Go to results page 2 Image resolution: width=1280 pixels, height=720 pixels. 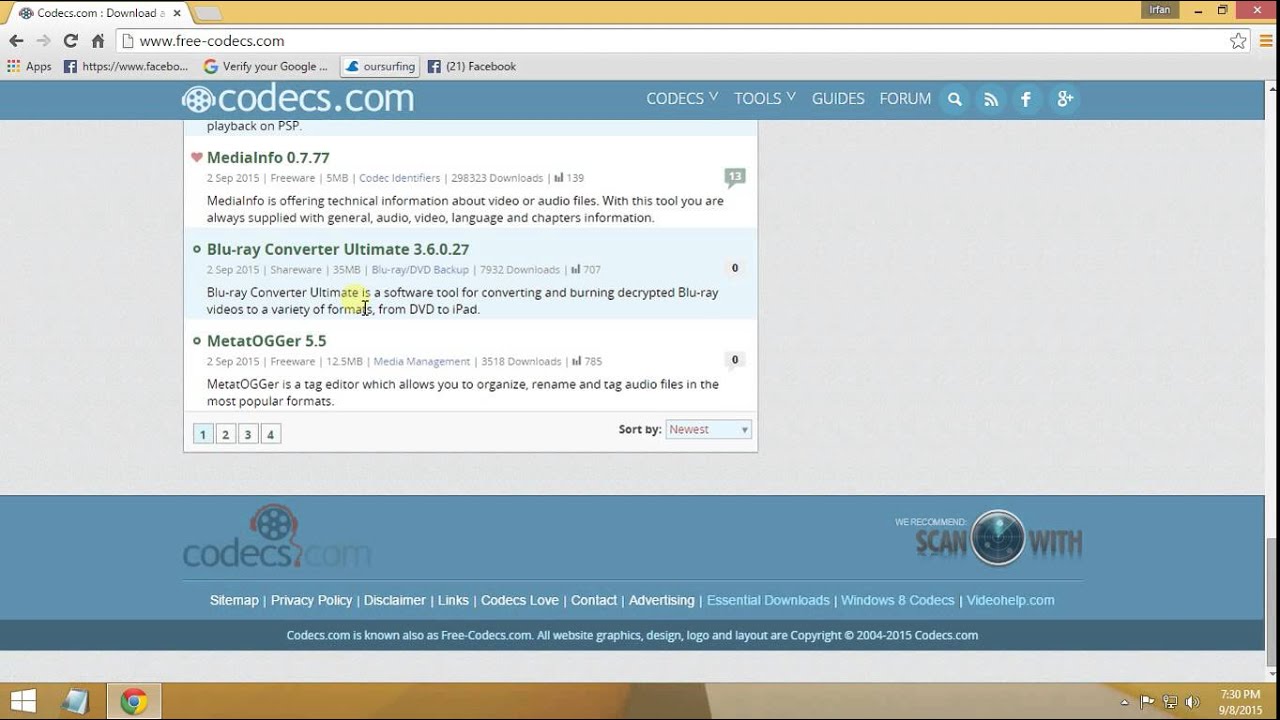226,434
